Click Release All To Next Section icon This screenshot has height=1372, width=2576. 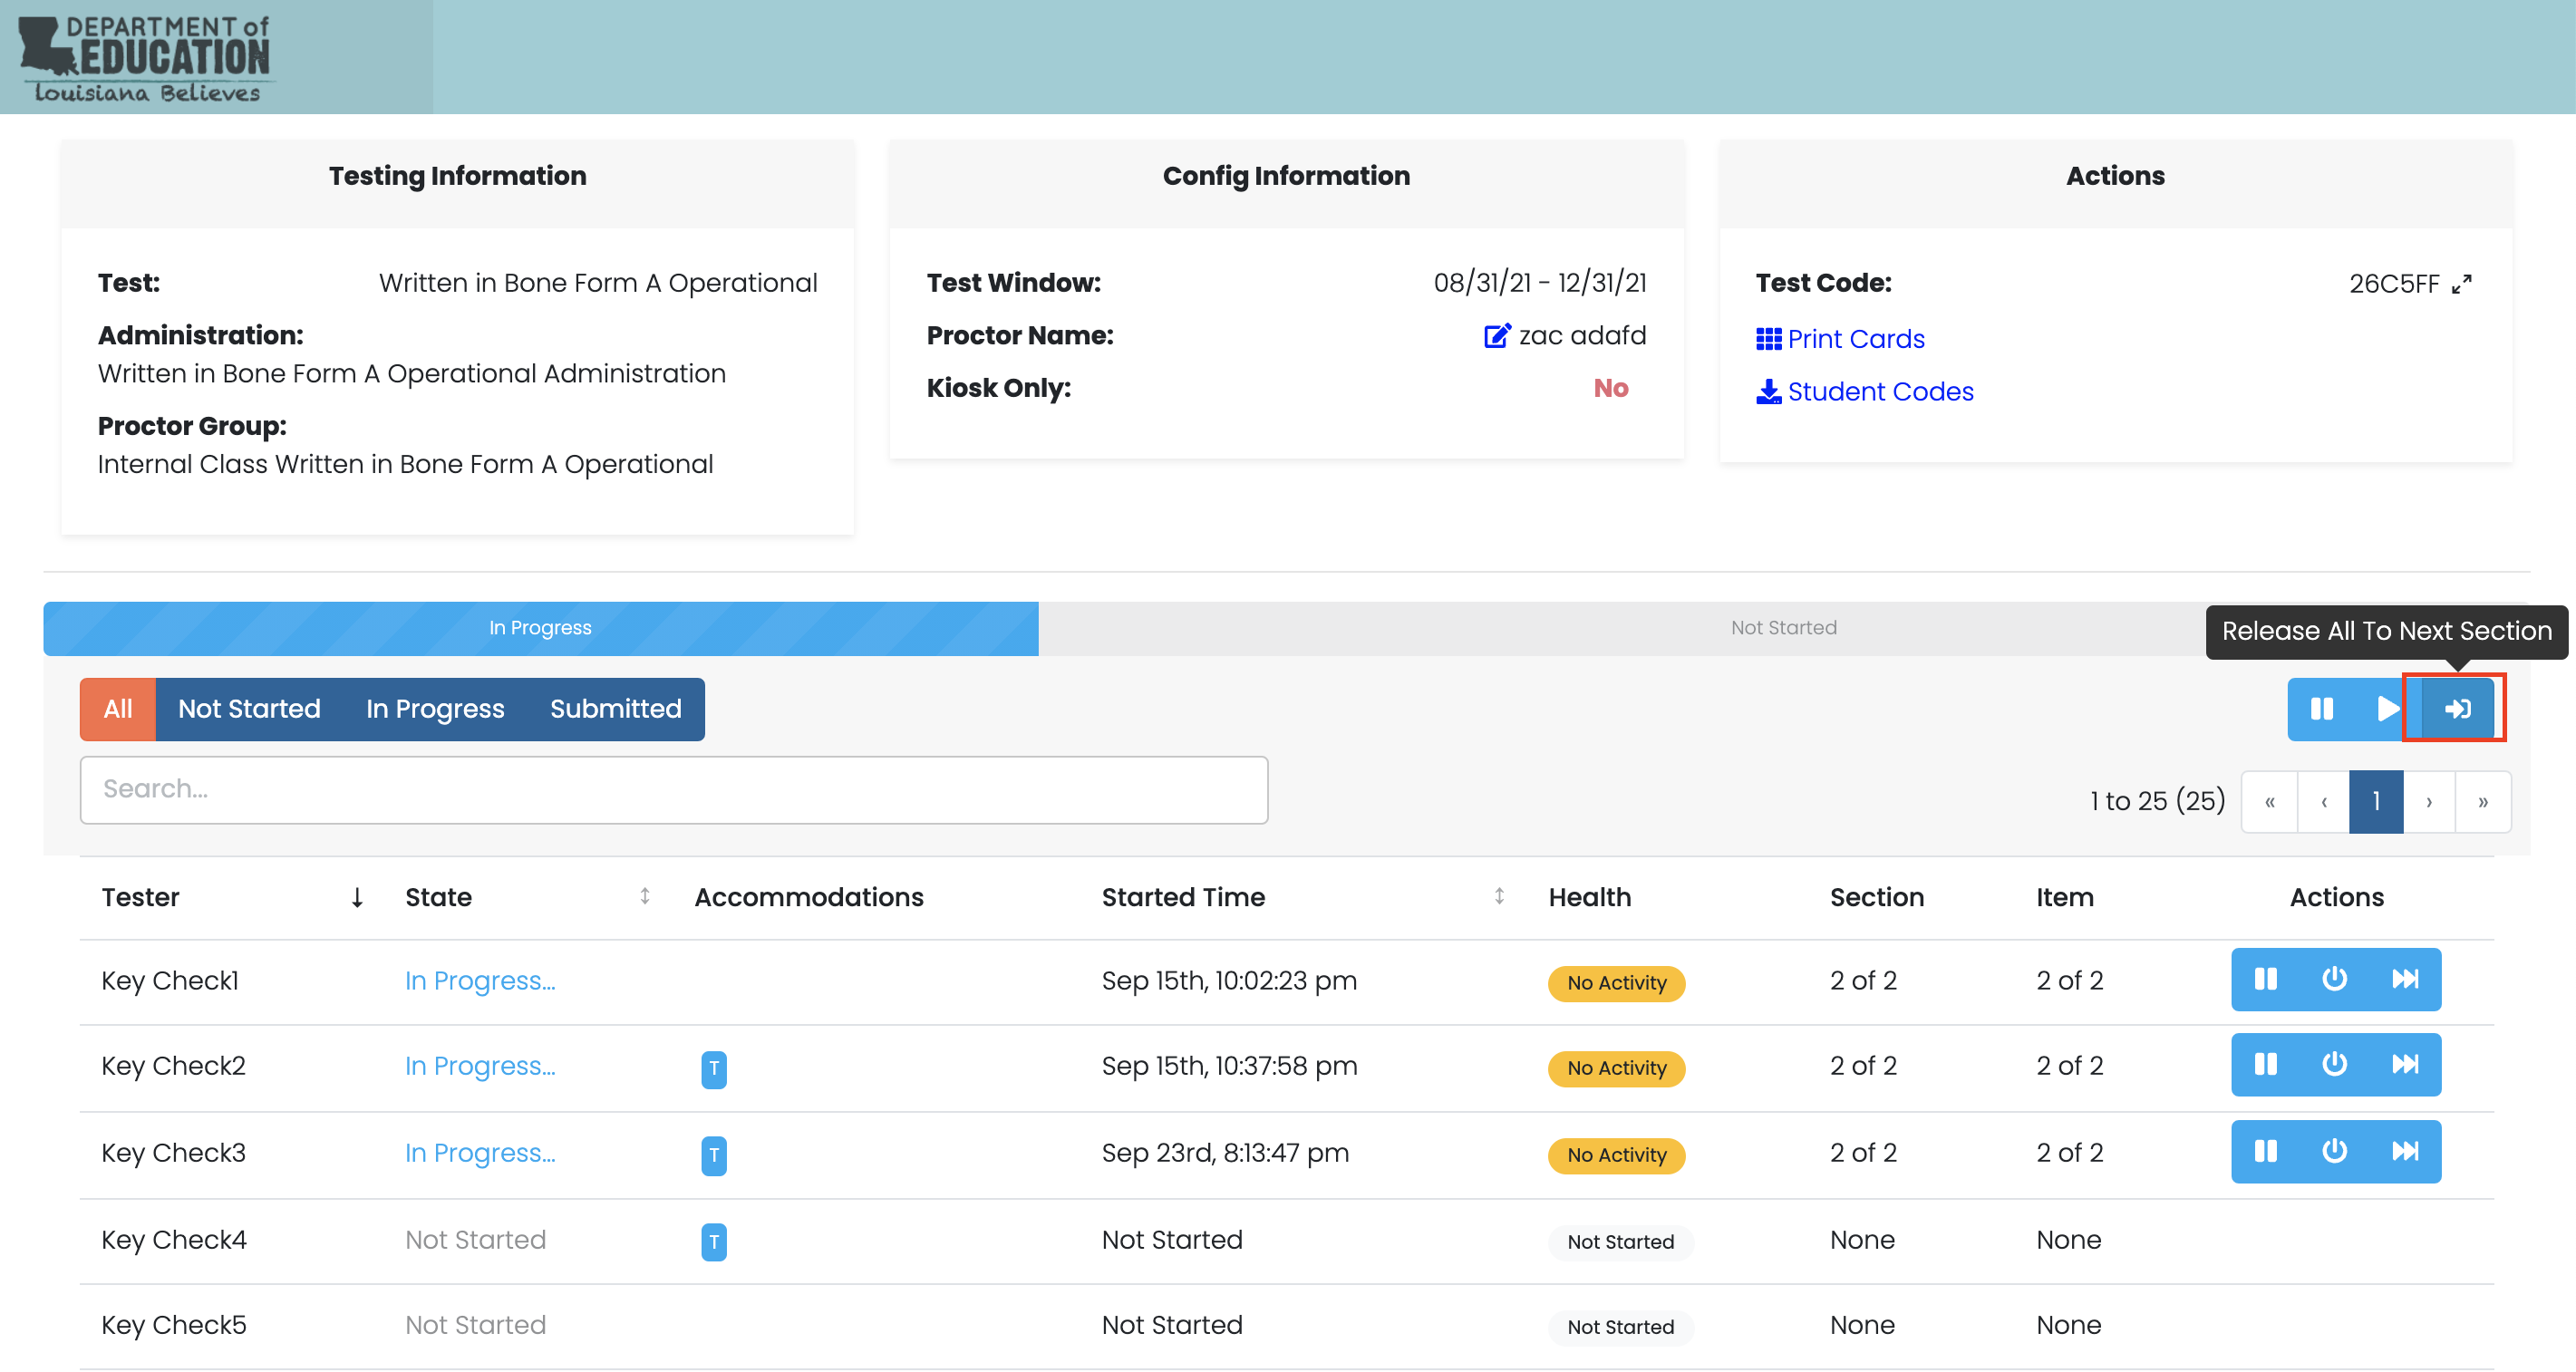click(x=2456, y=709)
